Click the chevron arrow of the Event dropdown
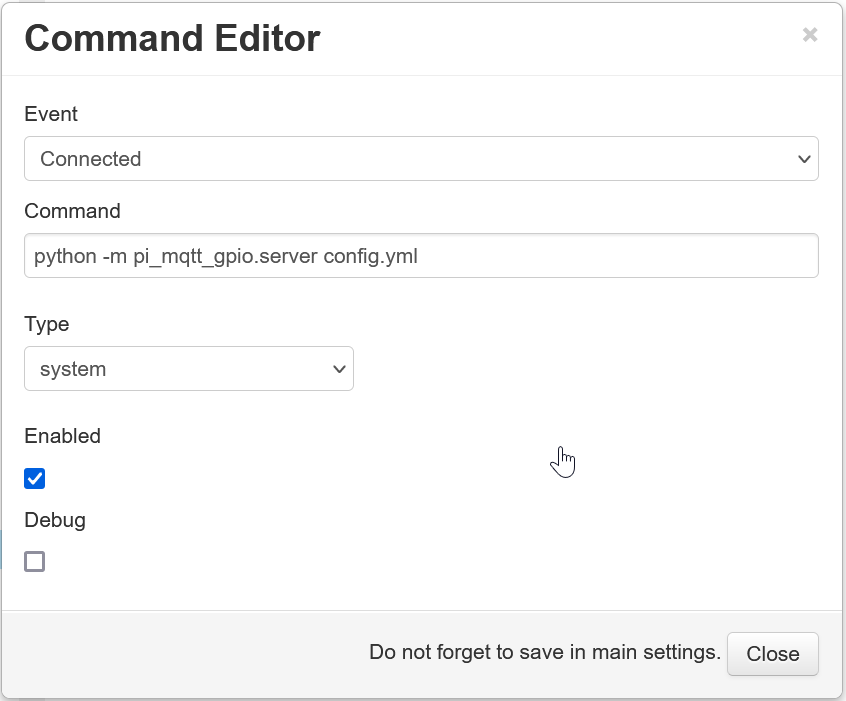The width and height of the screenshot is (846, 701). (x=804, y=159)
